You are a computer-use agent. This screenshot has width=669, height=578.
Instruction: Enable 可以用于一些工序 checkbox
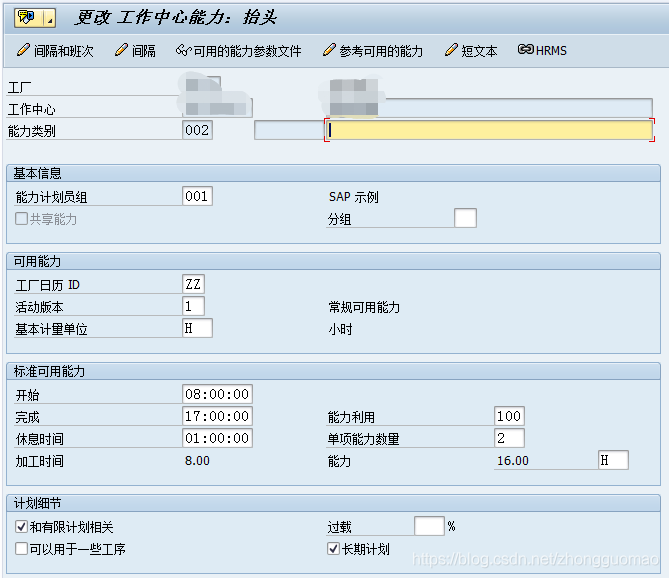pyautogui.click(x=22, y=549)
